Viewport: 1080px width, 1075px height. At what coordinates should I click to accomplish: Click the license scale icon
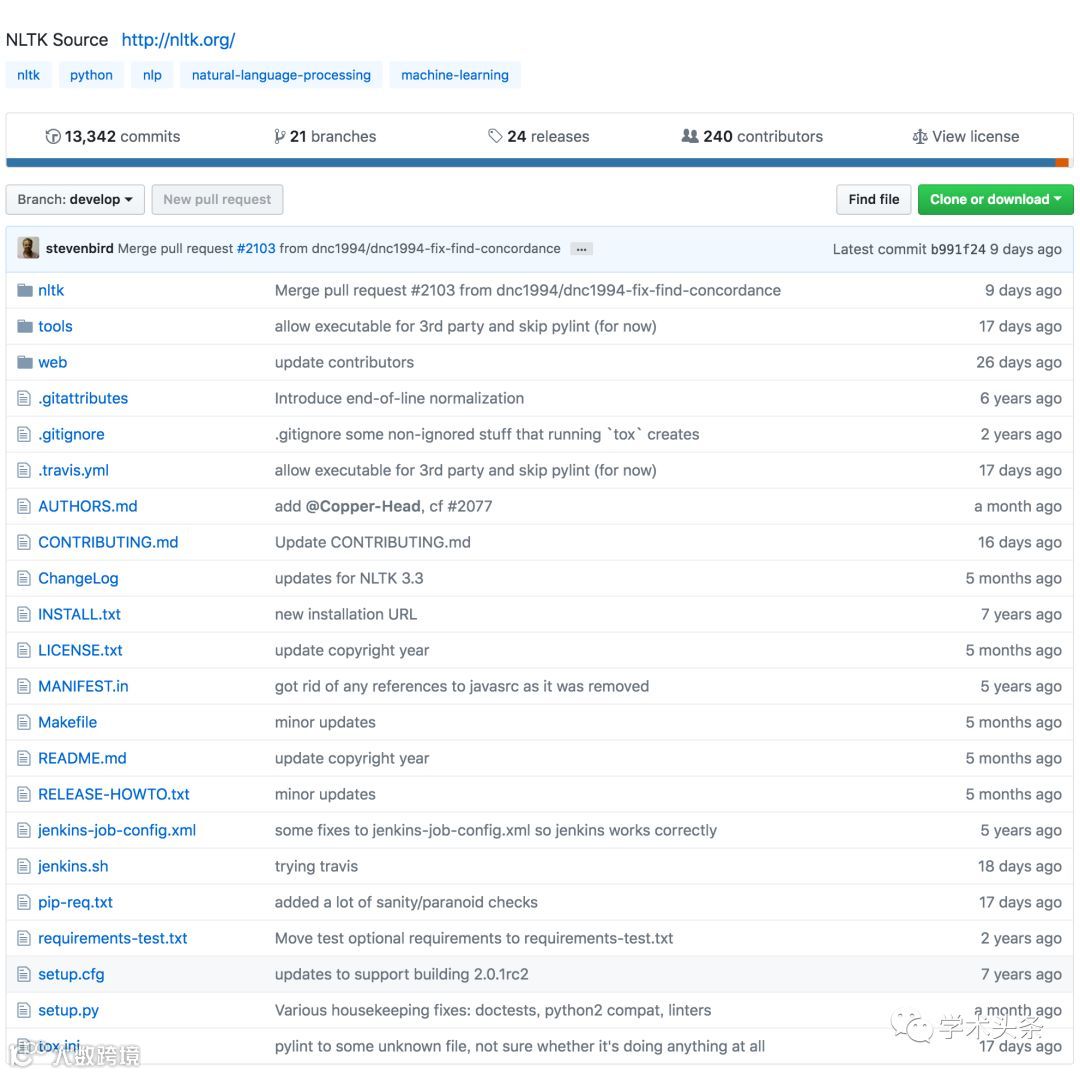(920, 136)
